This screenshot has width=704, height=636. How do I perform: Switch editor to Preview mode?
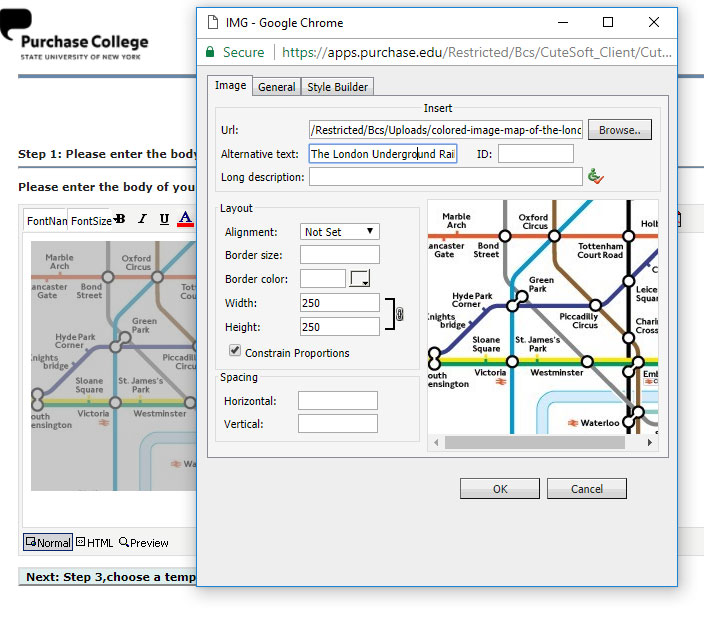(x=144, y=543)
